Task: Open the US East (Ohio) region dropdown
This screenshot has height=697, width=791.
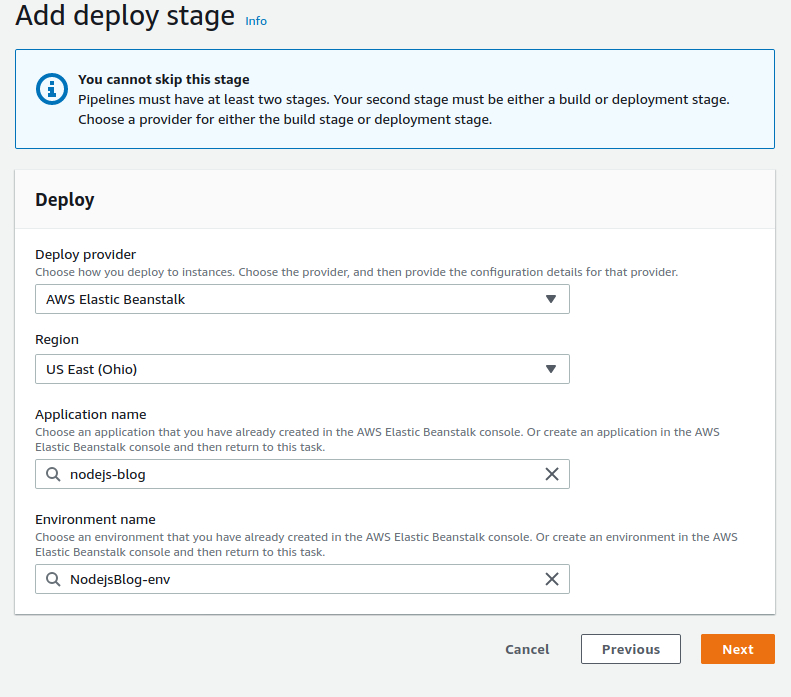Action: (x=300, y=369)
